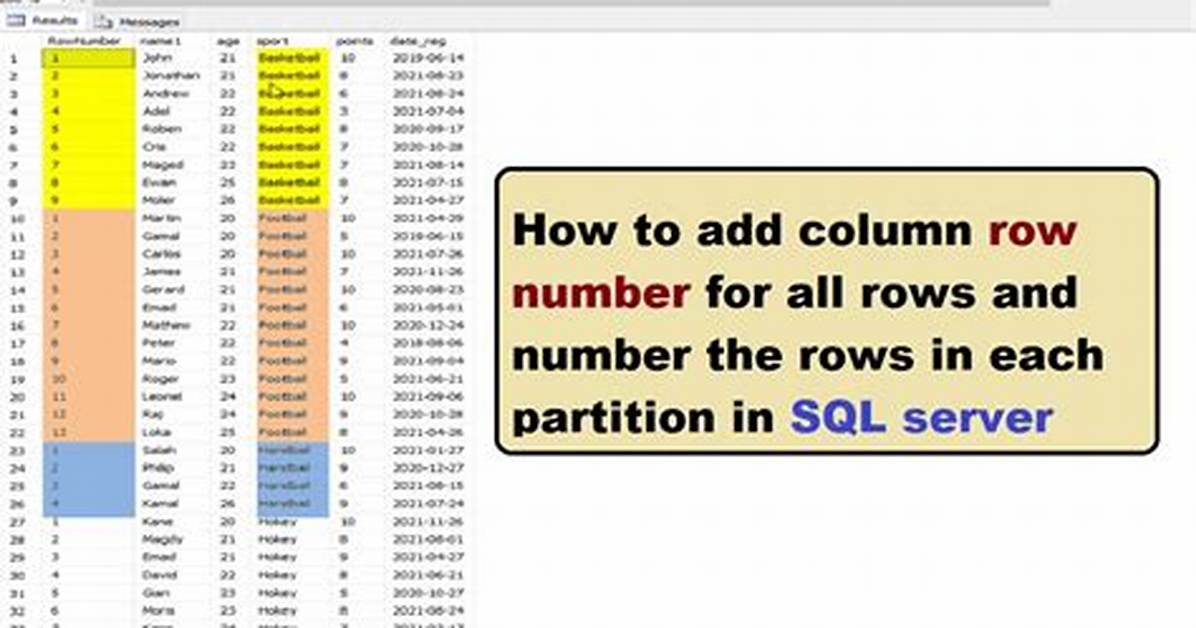This screenshot has width=1196, height=628.
Task: Click the name cell David
Action: [161, 575]
